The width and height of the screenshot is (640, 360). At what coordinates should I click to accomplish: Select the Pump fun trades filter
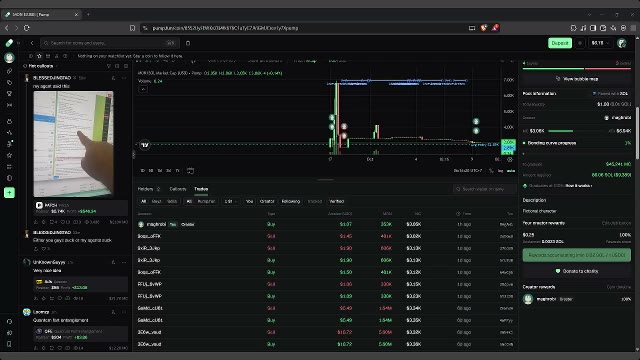(206, 201)
